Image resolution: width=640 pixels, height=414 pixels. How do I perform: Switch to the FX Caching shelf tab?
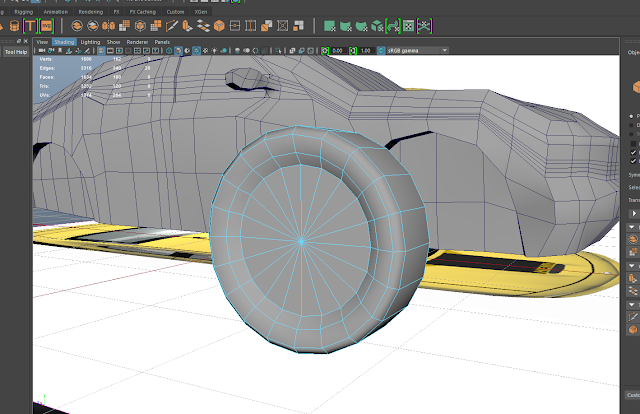coord(143,12)
